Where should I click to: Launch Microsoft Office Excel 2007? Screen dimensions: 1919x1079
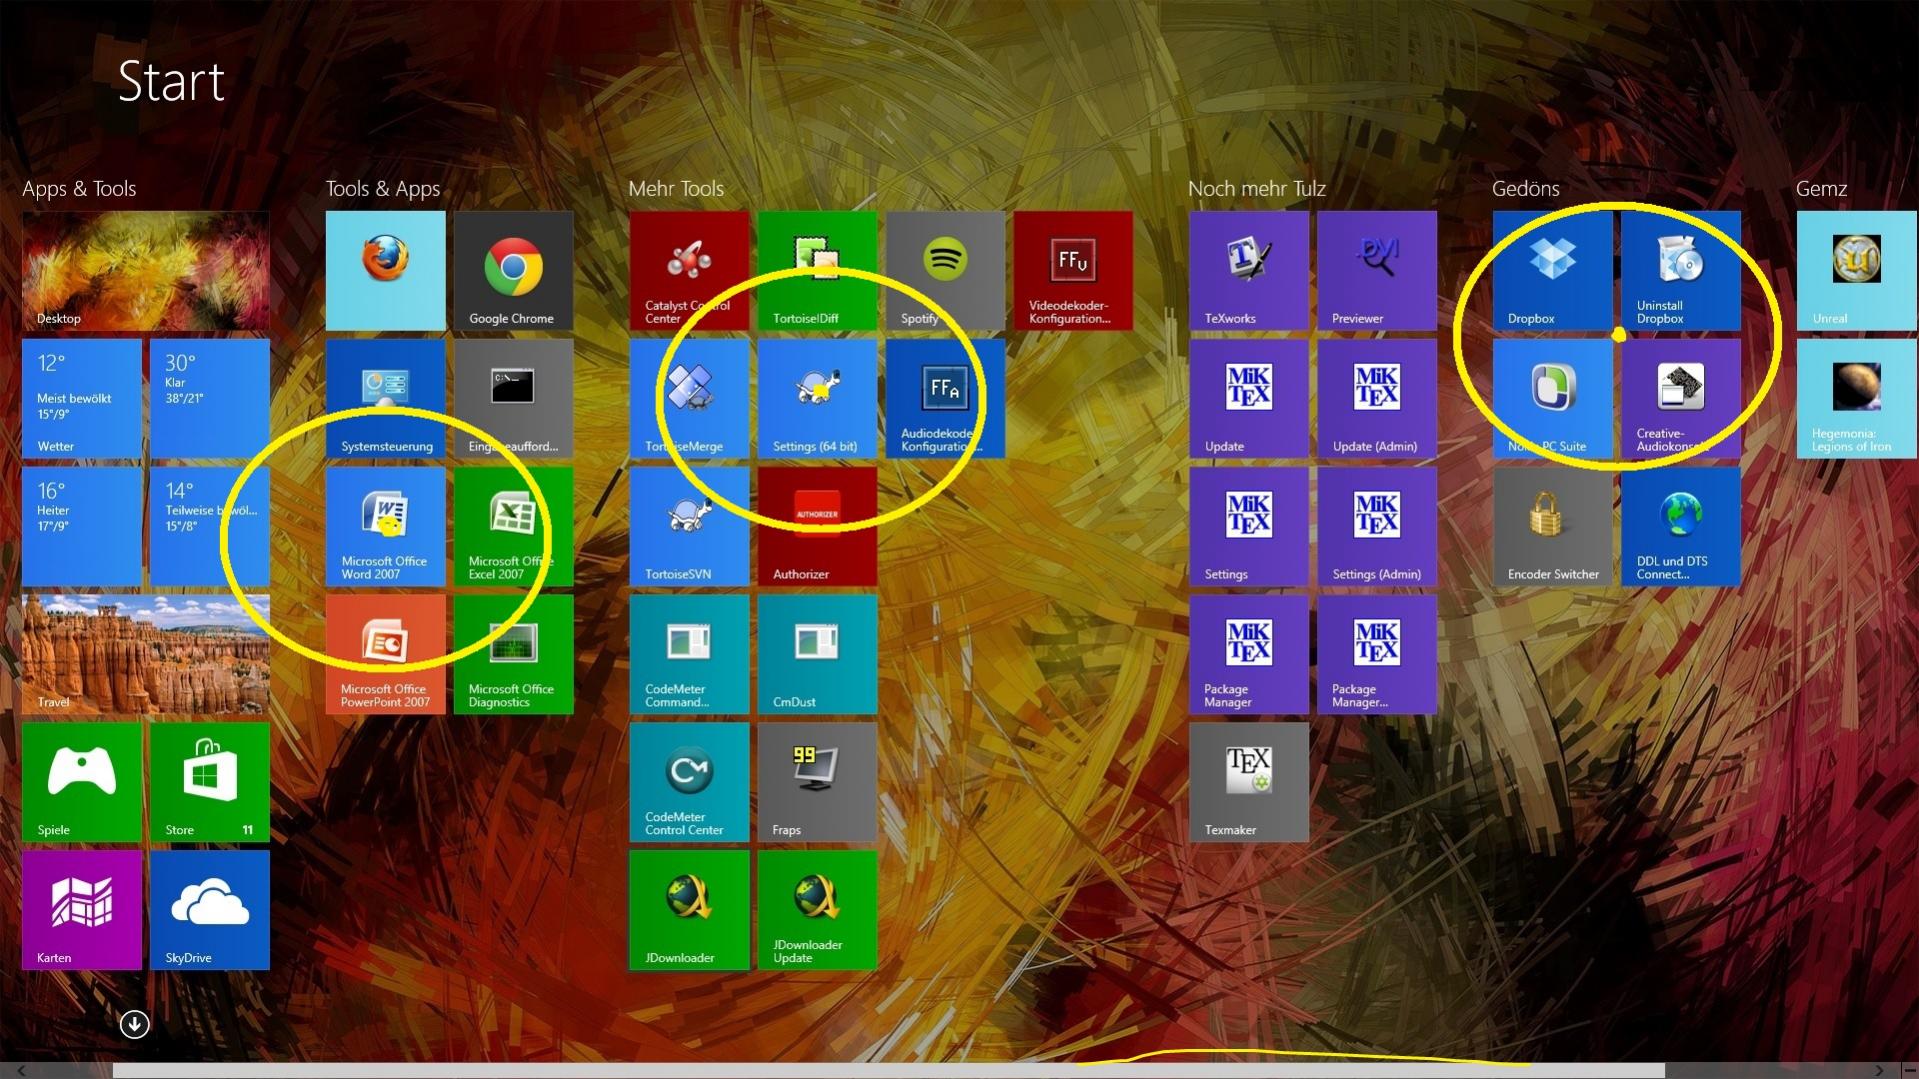513,526
